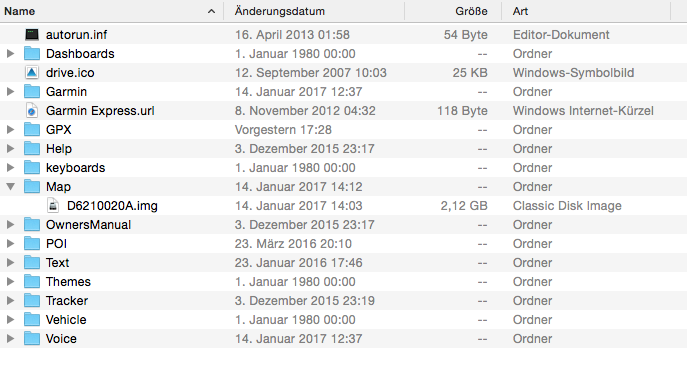Image resolution: width=687 pixels, height=366 pixels.
Task: Select the Vehicle folder name
Action: coord(66,320)
